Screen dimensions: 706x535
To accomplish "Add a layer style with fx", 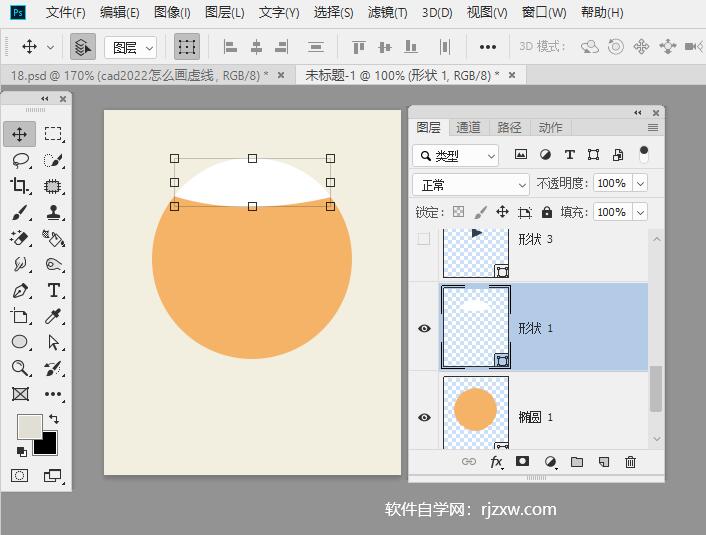I will (x=496, y=462).
